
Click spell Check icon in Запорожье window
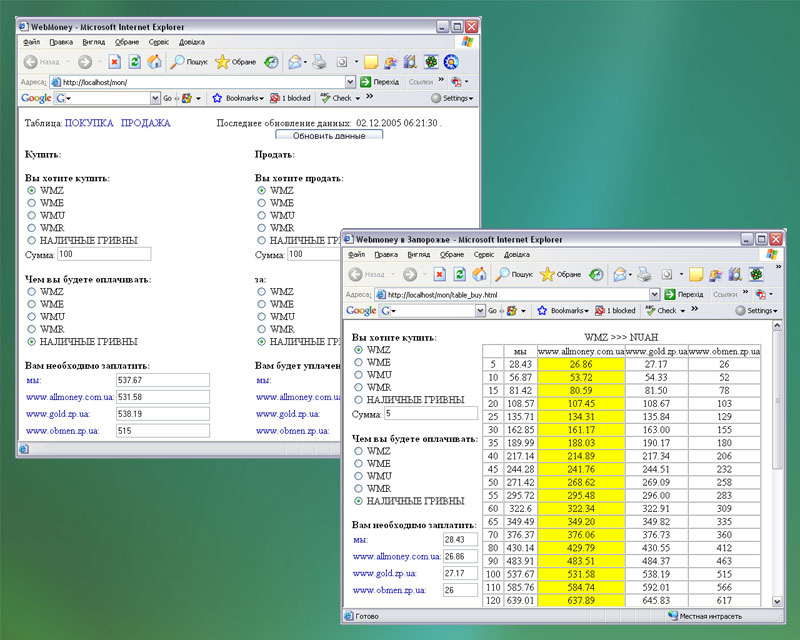(x=650, y=310)
